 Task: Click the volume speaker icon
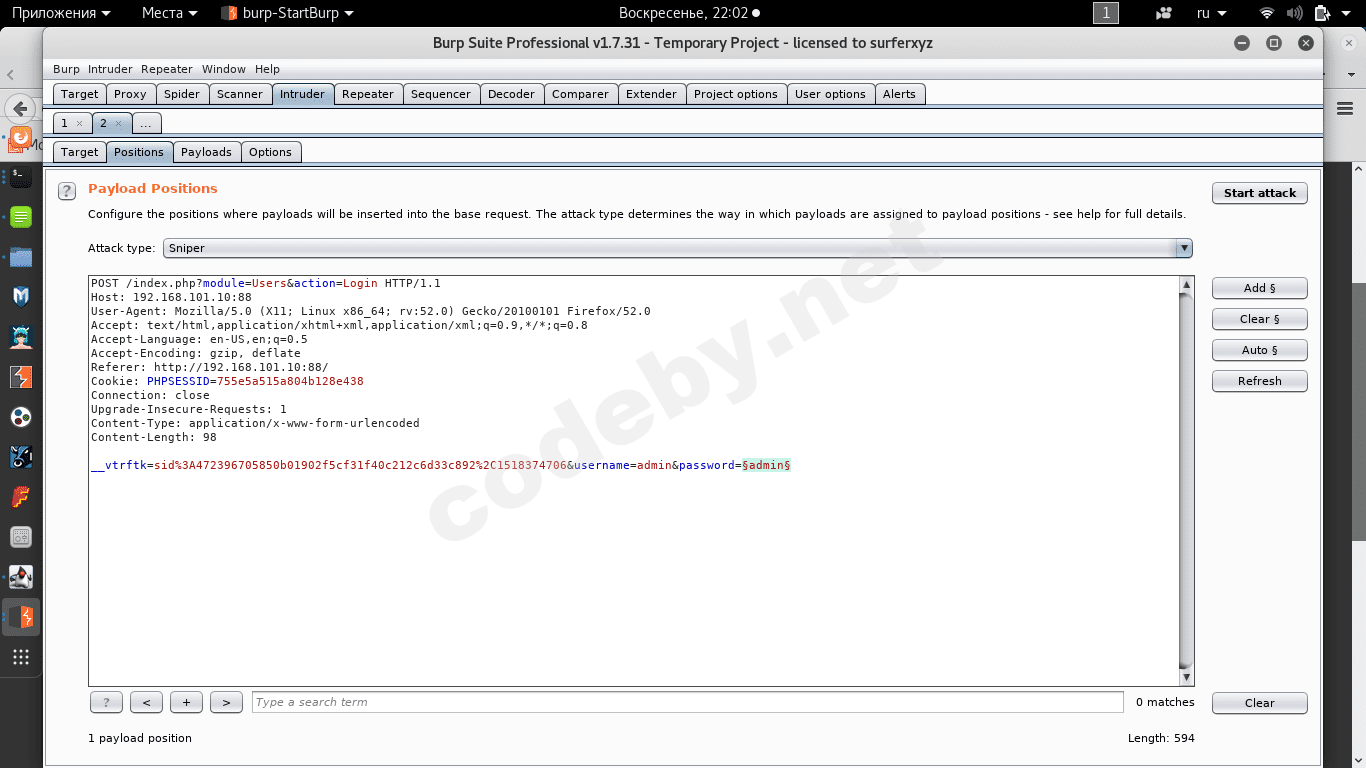point(1294,13)
